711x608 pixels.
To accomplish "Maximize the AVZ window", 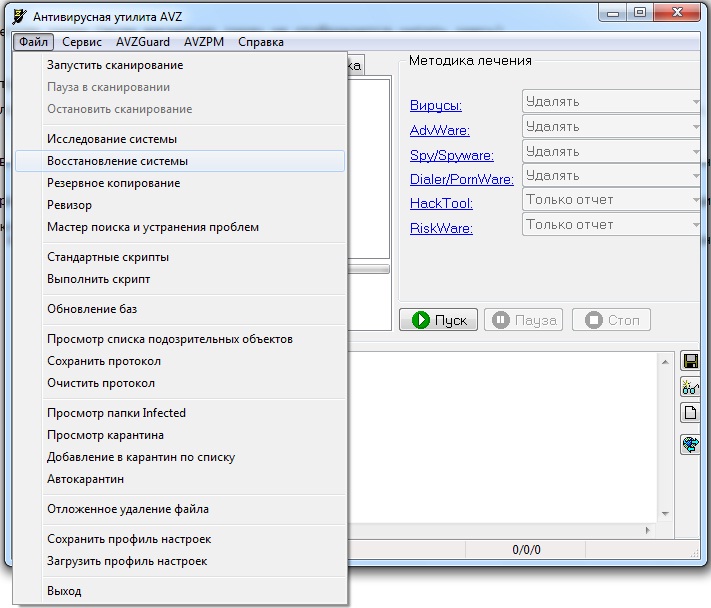I will [640, 13].
